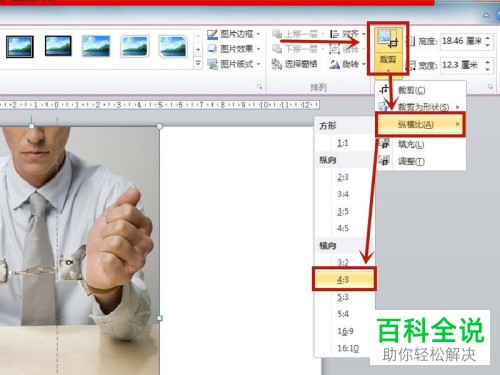
Task: Select the 4:5 portrait aspect ratio
Action: 345,229
